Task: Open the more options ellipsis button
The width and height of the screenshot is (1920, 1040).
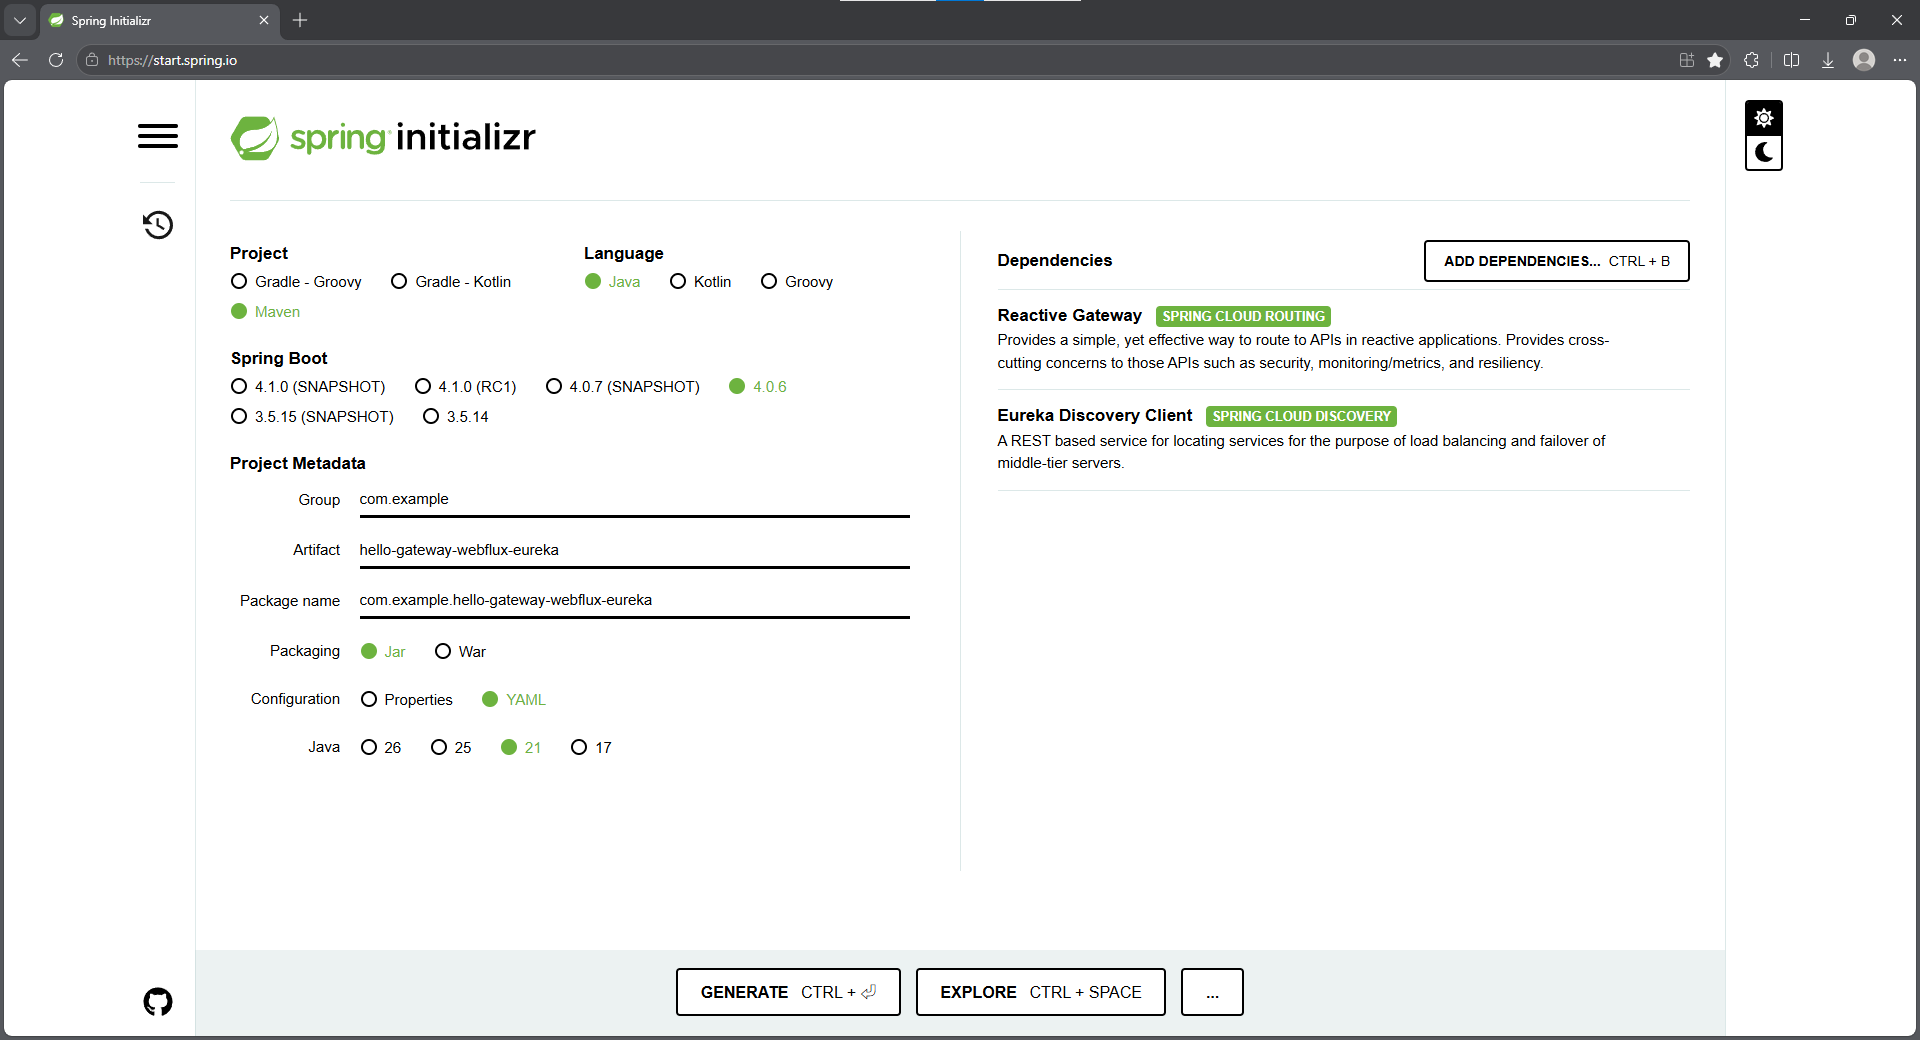Action: [x=1212, y=992]
